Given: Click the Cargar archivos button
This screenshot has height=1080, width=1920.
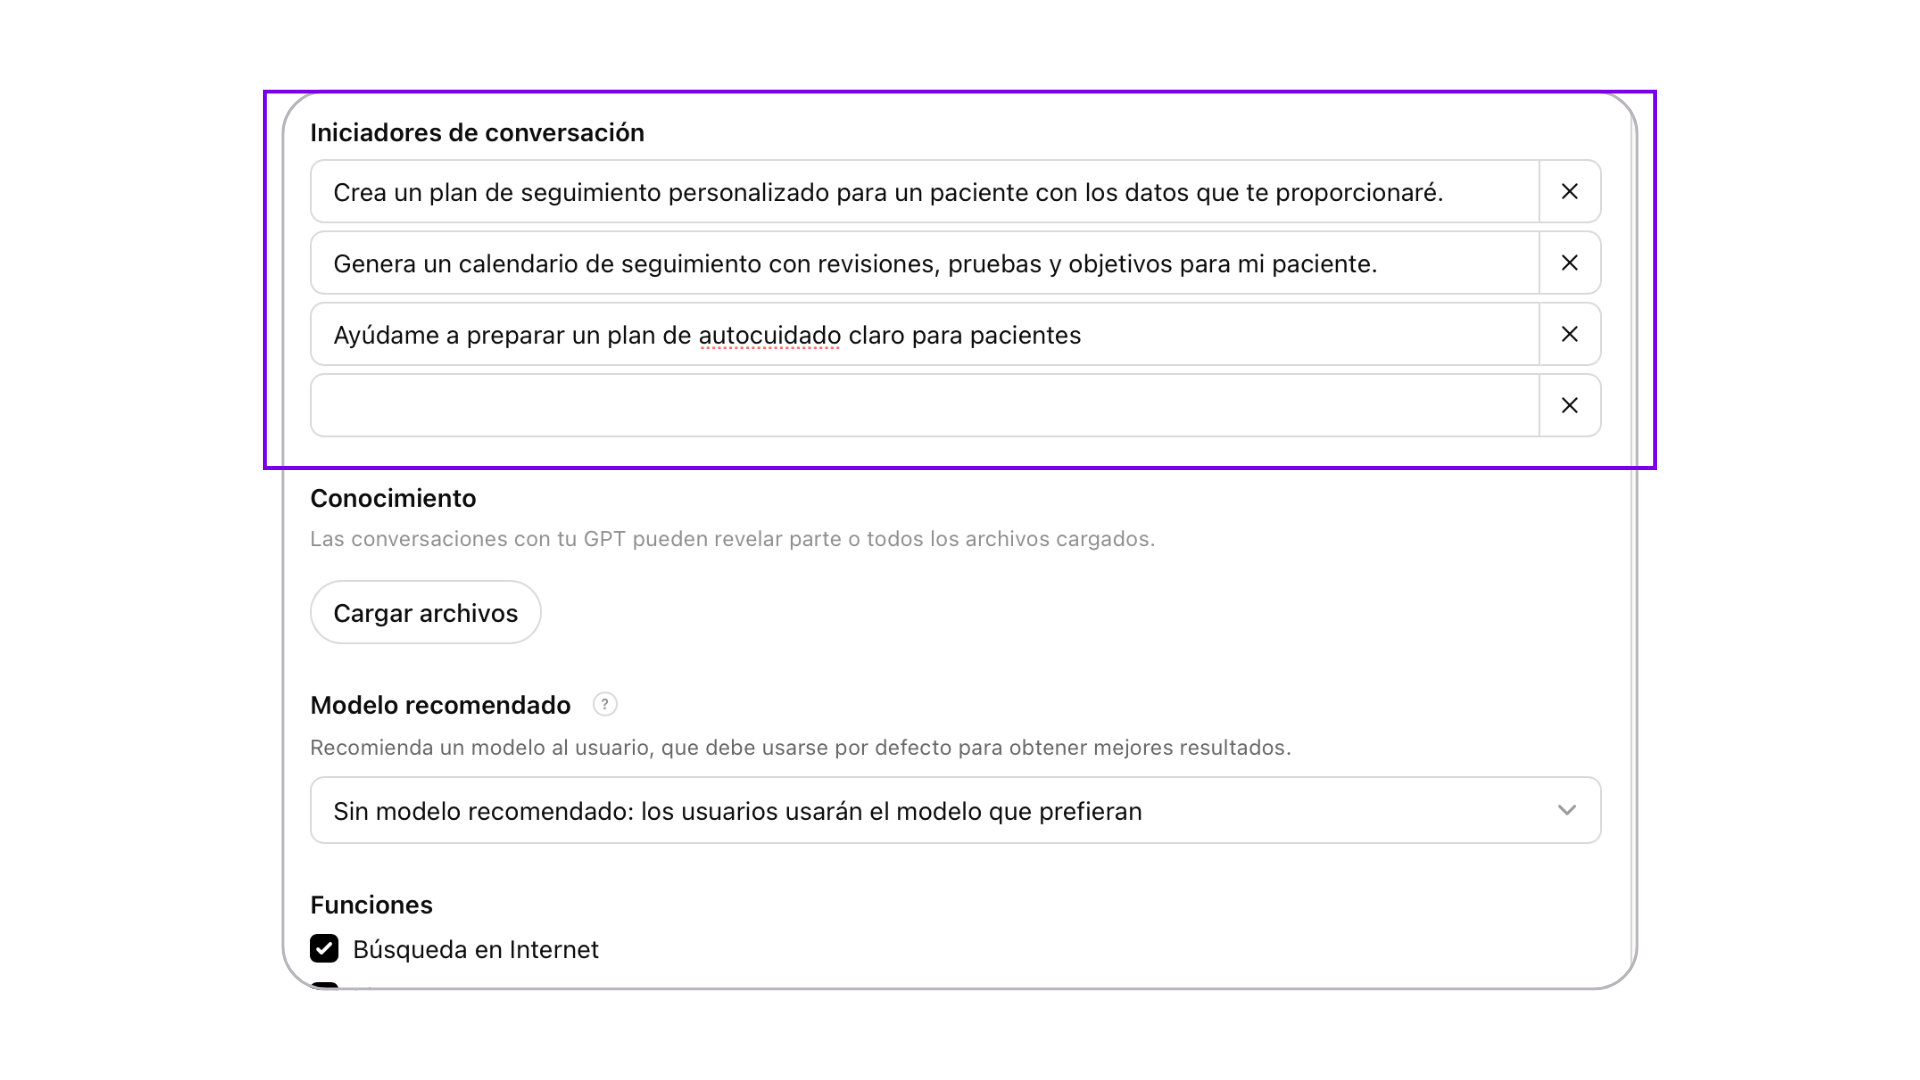Looking at the screenshot, I should pos(425,612).
